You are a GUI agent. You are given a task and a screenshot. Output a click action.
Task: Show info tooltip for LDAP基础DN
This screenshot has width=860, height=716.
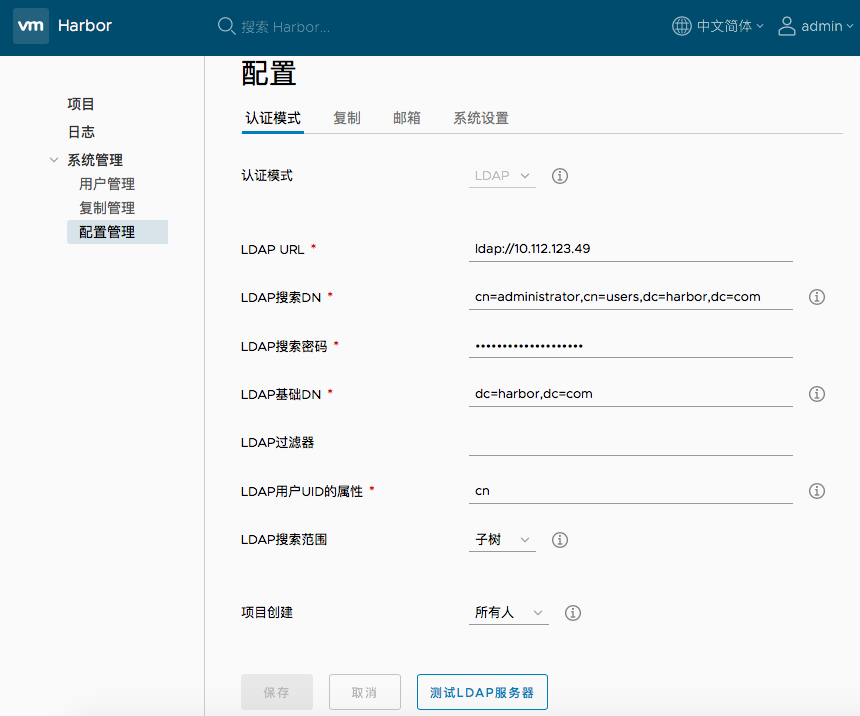tap(816, 394)
